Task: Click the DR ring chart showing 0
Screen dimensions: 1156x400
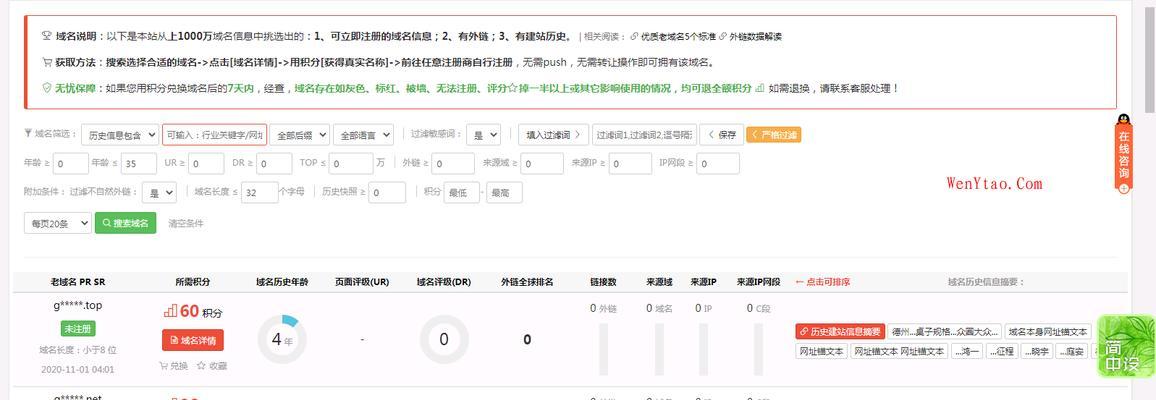Action: click(x=444, y=340)
